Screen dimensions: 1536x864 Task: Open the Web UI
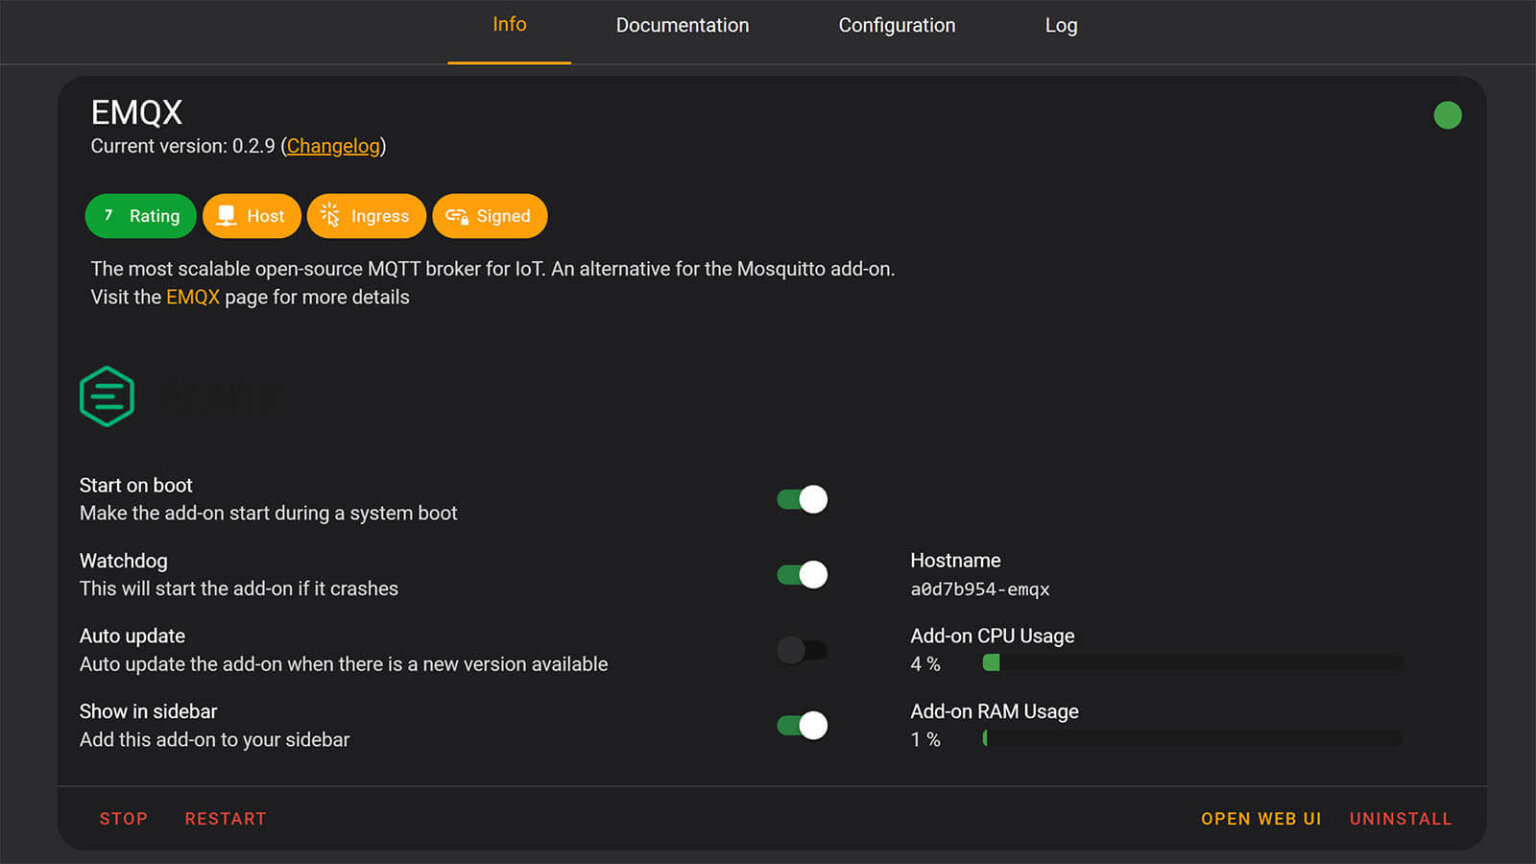(x=1260, y=818)
